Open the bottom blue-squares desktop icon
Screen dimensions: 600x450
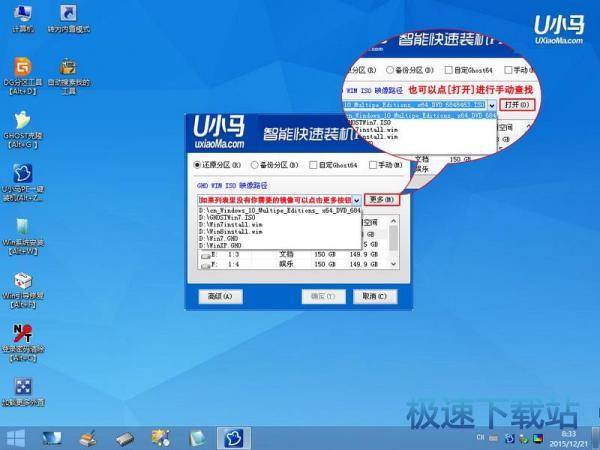click(23, 392)
